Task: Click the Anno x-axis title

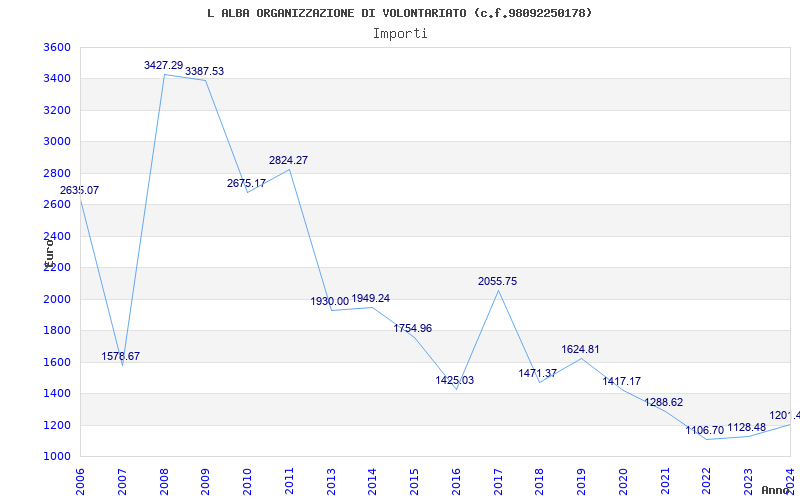Action: coord(776,490)
